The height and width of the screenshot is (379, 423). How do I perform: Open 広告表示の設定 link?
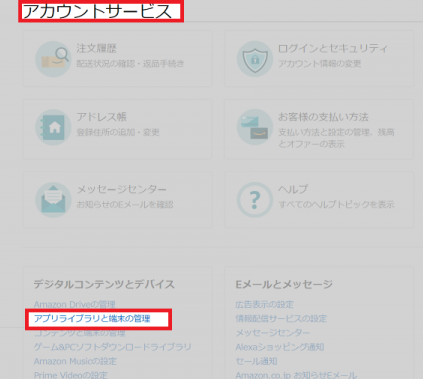tap(265, 304)
